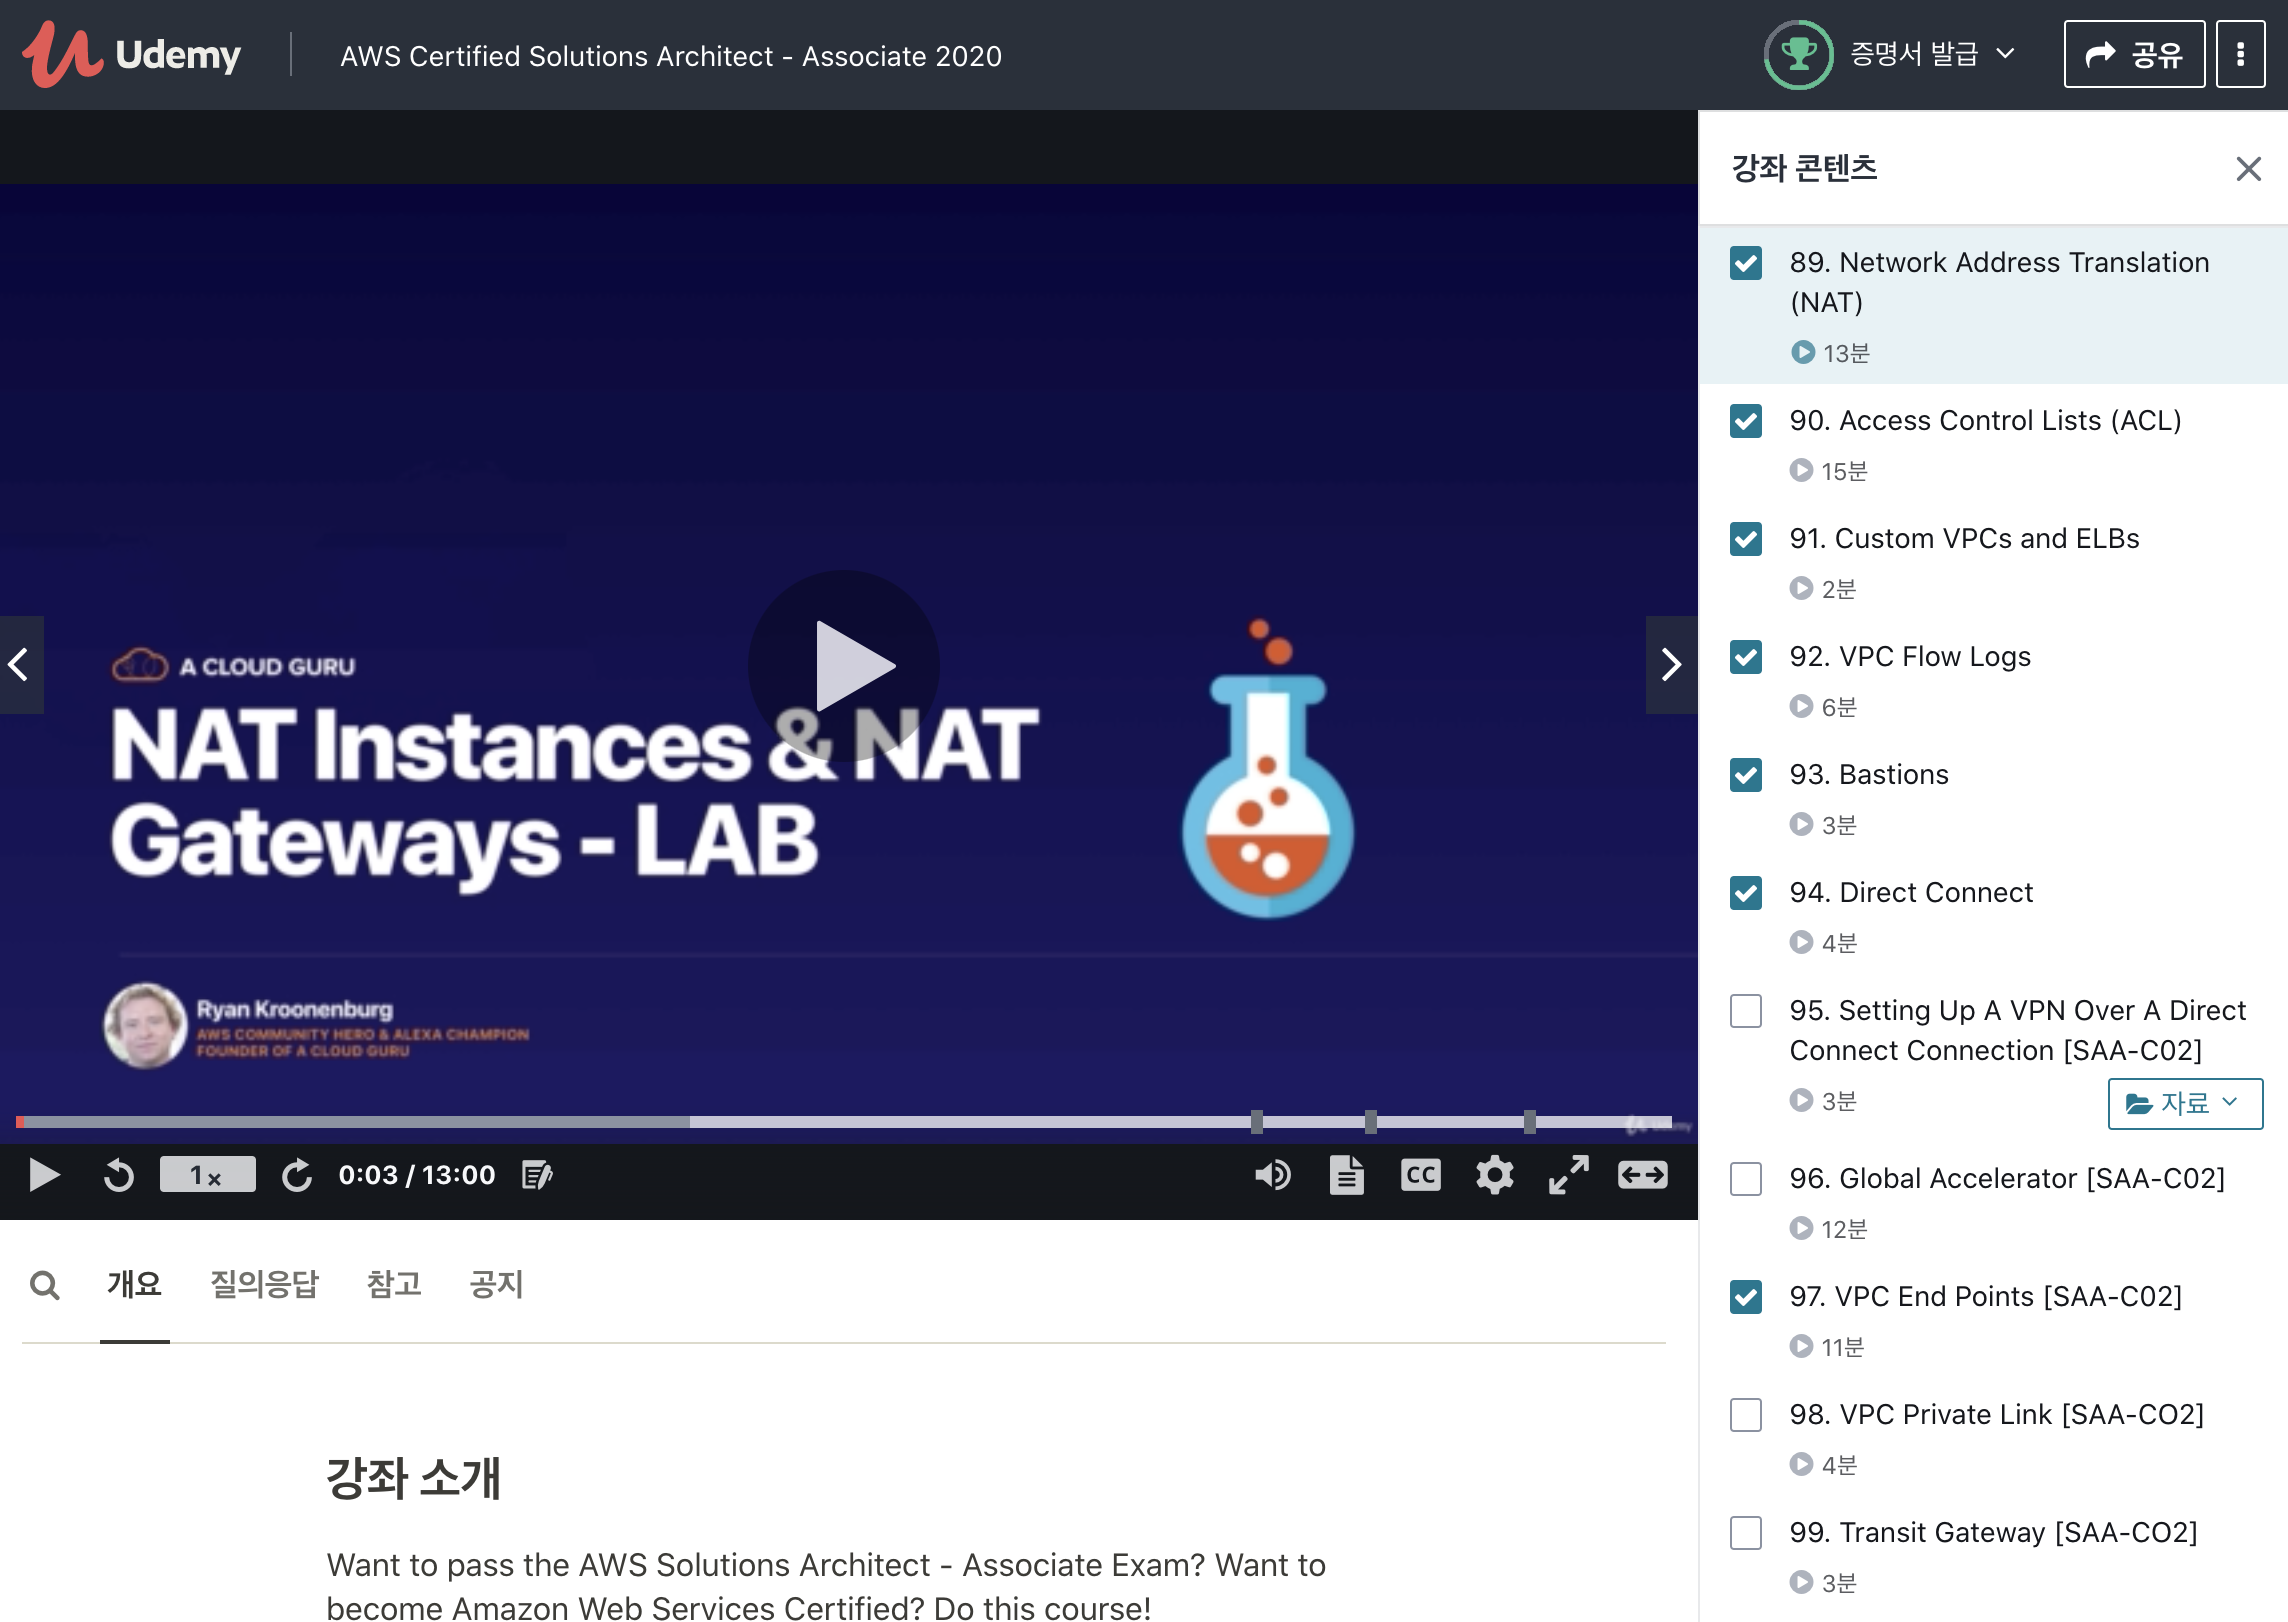Image resolution: width=2288 pixels, height=1622 pixels.
Task: Expand the 자료 resources dropdown
Action: click(2184, 1104)
